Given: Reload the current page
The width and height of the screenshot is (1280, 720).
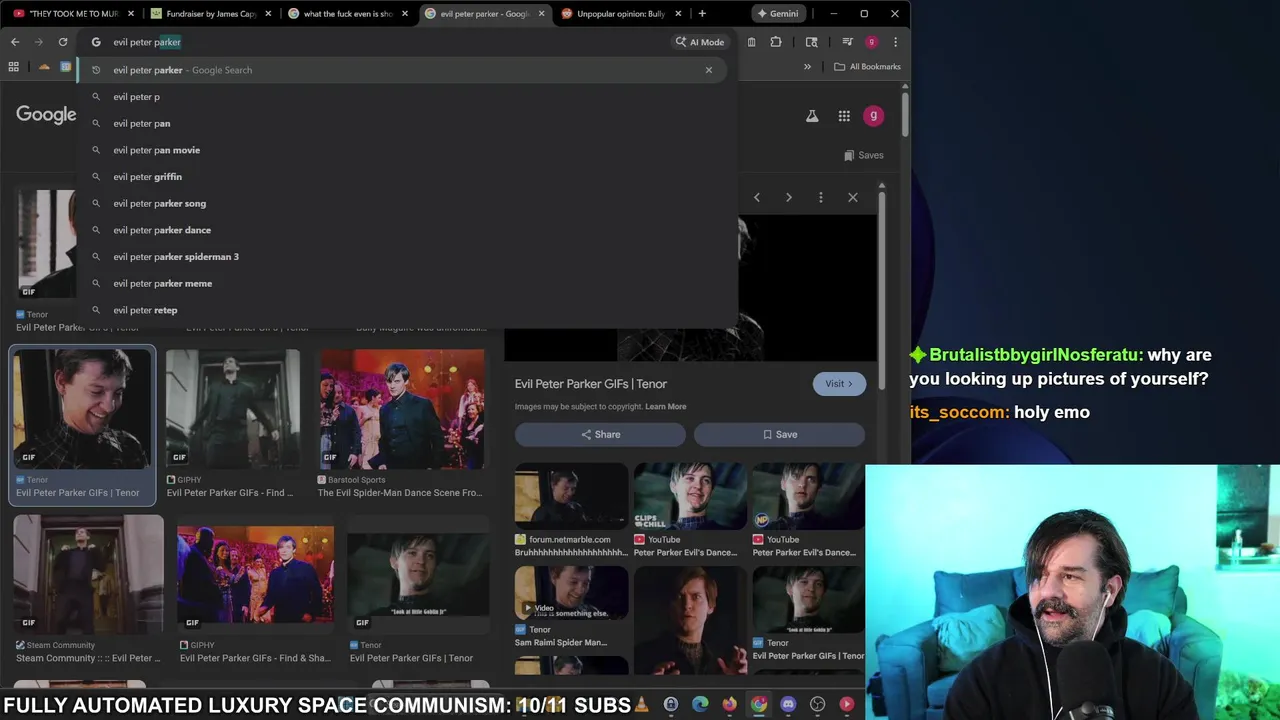Looking at the screenshot, I should pos(63,42).
